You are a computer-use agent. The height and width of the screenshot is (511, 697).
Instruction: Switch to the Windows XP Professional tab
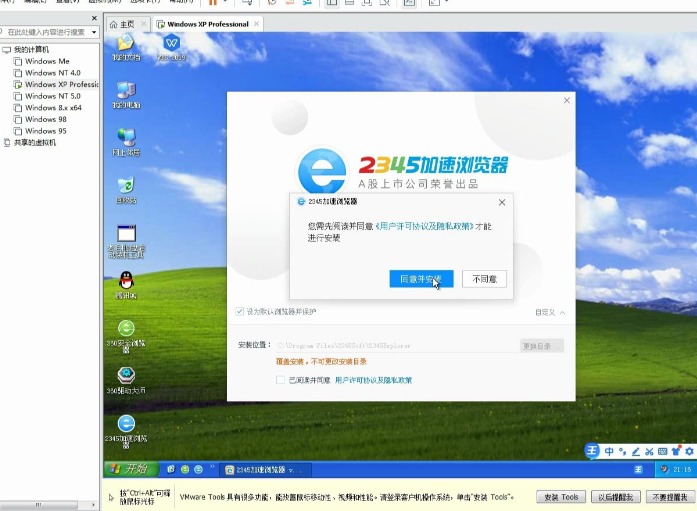pyautogui.click(x=208, y=24)
